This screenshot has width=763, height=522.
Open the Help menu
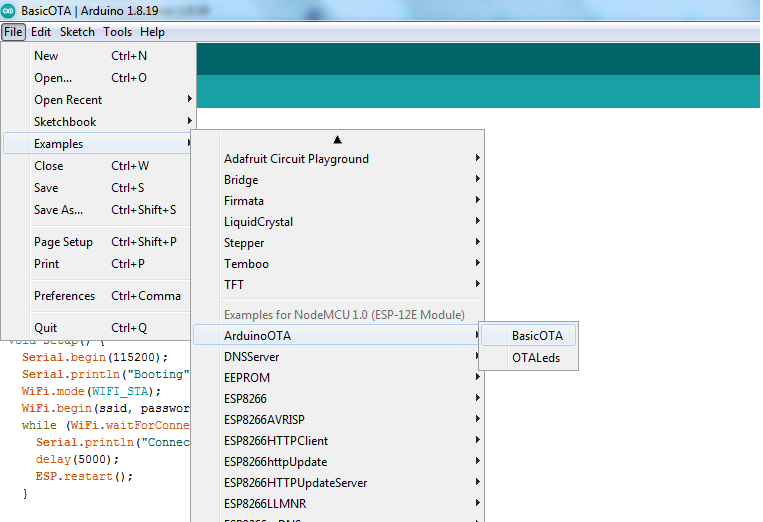[152, 32]
